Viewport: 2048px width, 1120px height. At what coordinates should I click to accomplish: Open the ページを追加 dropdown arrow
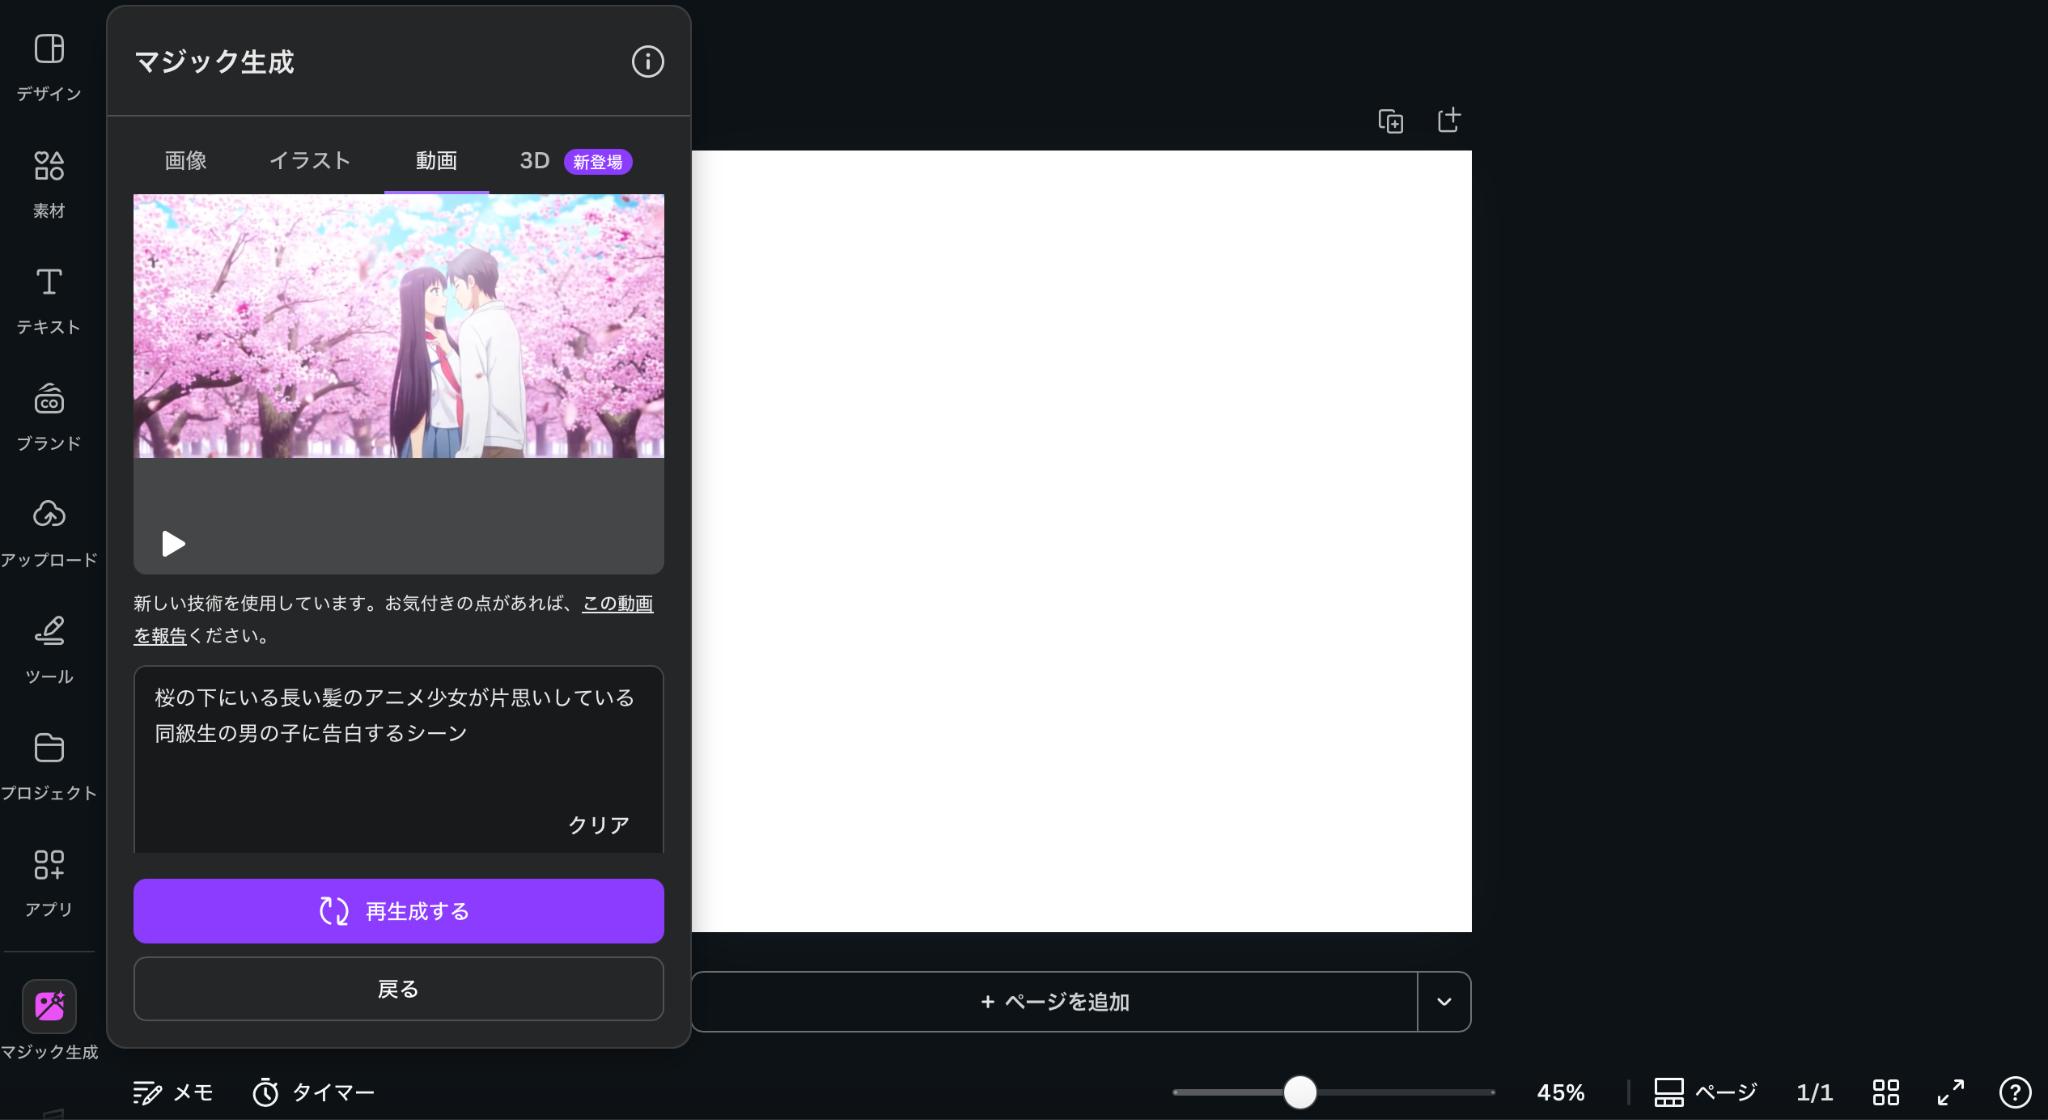[1443, 1001]
